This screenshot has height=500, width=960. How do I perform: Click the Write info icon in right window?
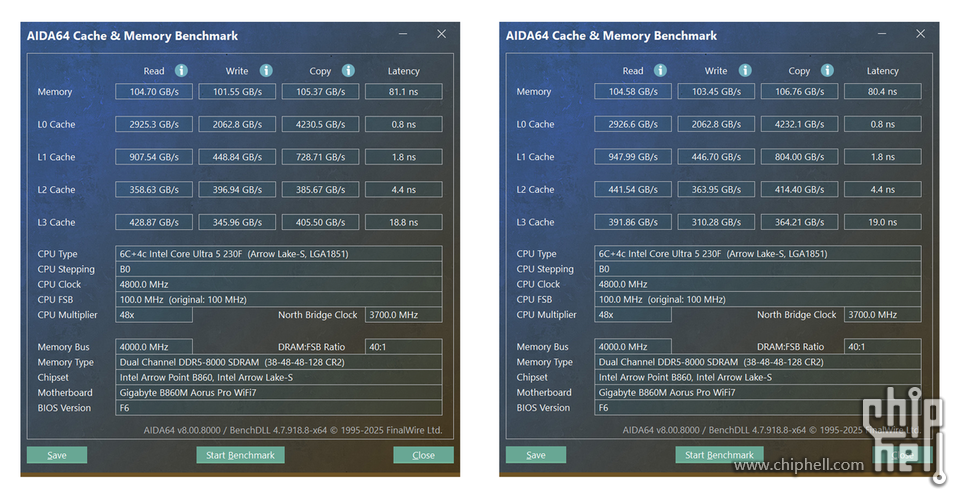(x=745, y=71)
